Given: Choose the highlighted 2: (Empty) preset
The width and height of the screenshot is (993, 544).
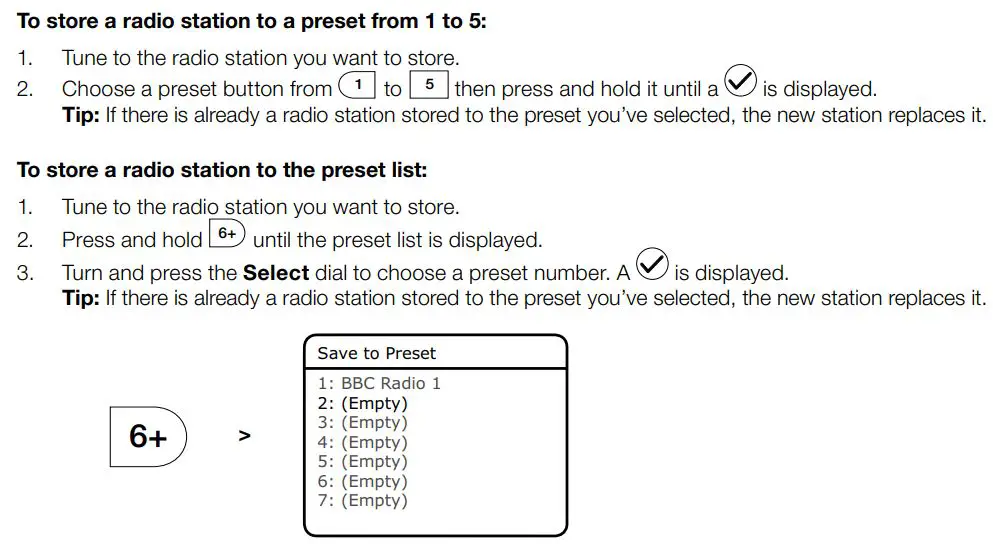Looking at the screenshot, I should point(362,403).
